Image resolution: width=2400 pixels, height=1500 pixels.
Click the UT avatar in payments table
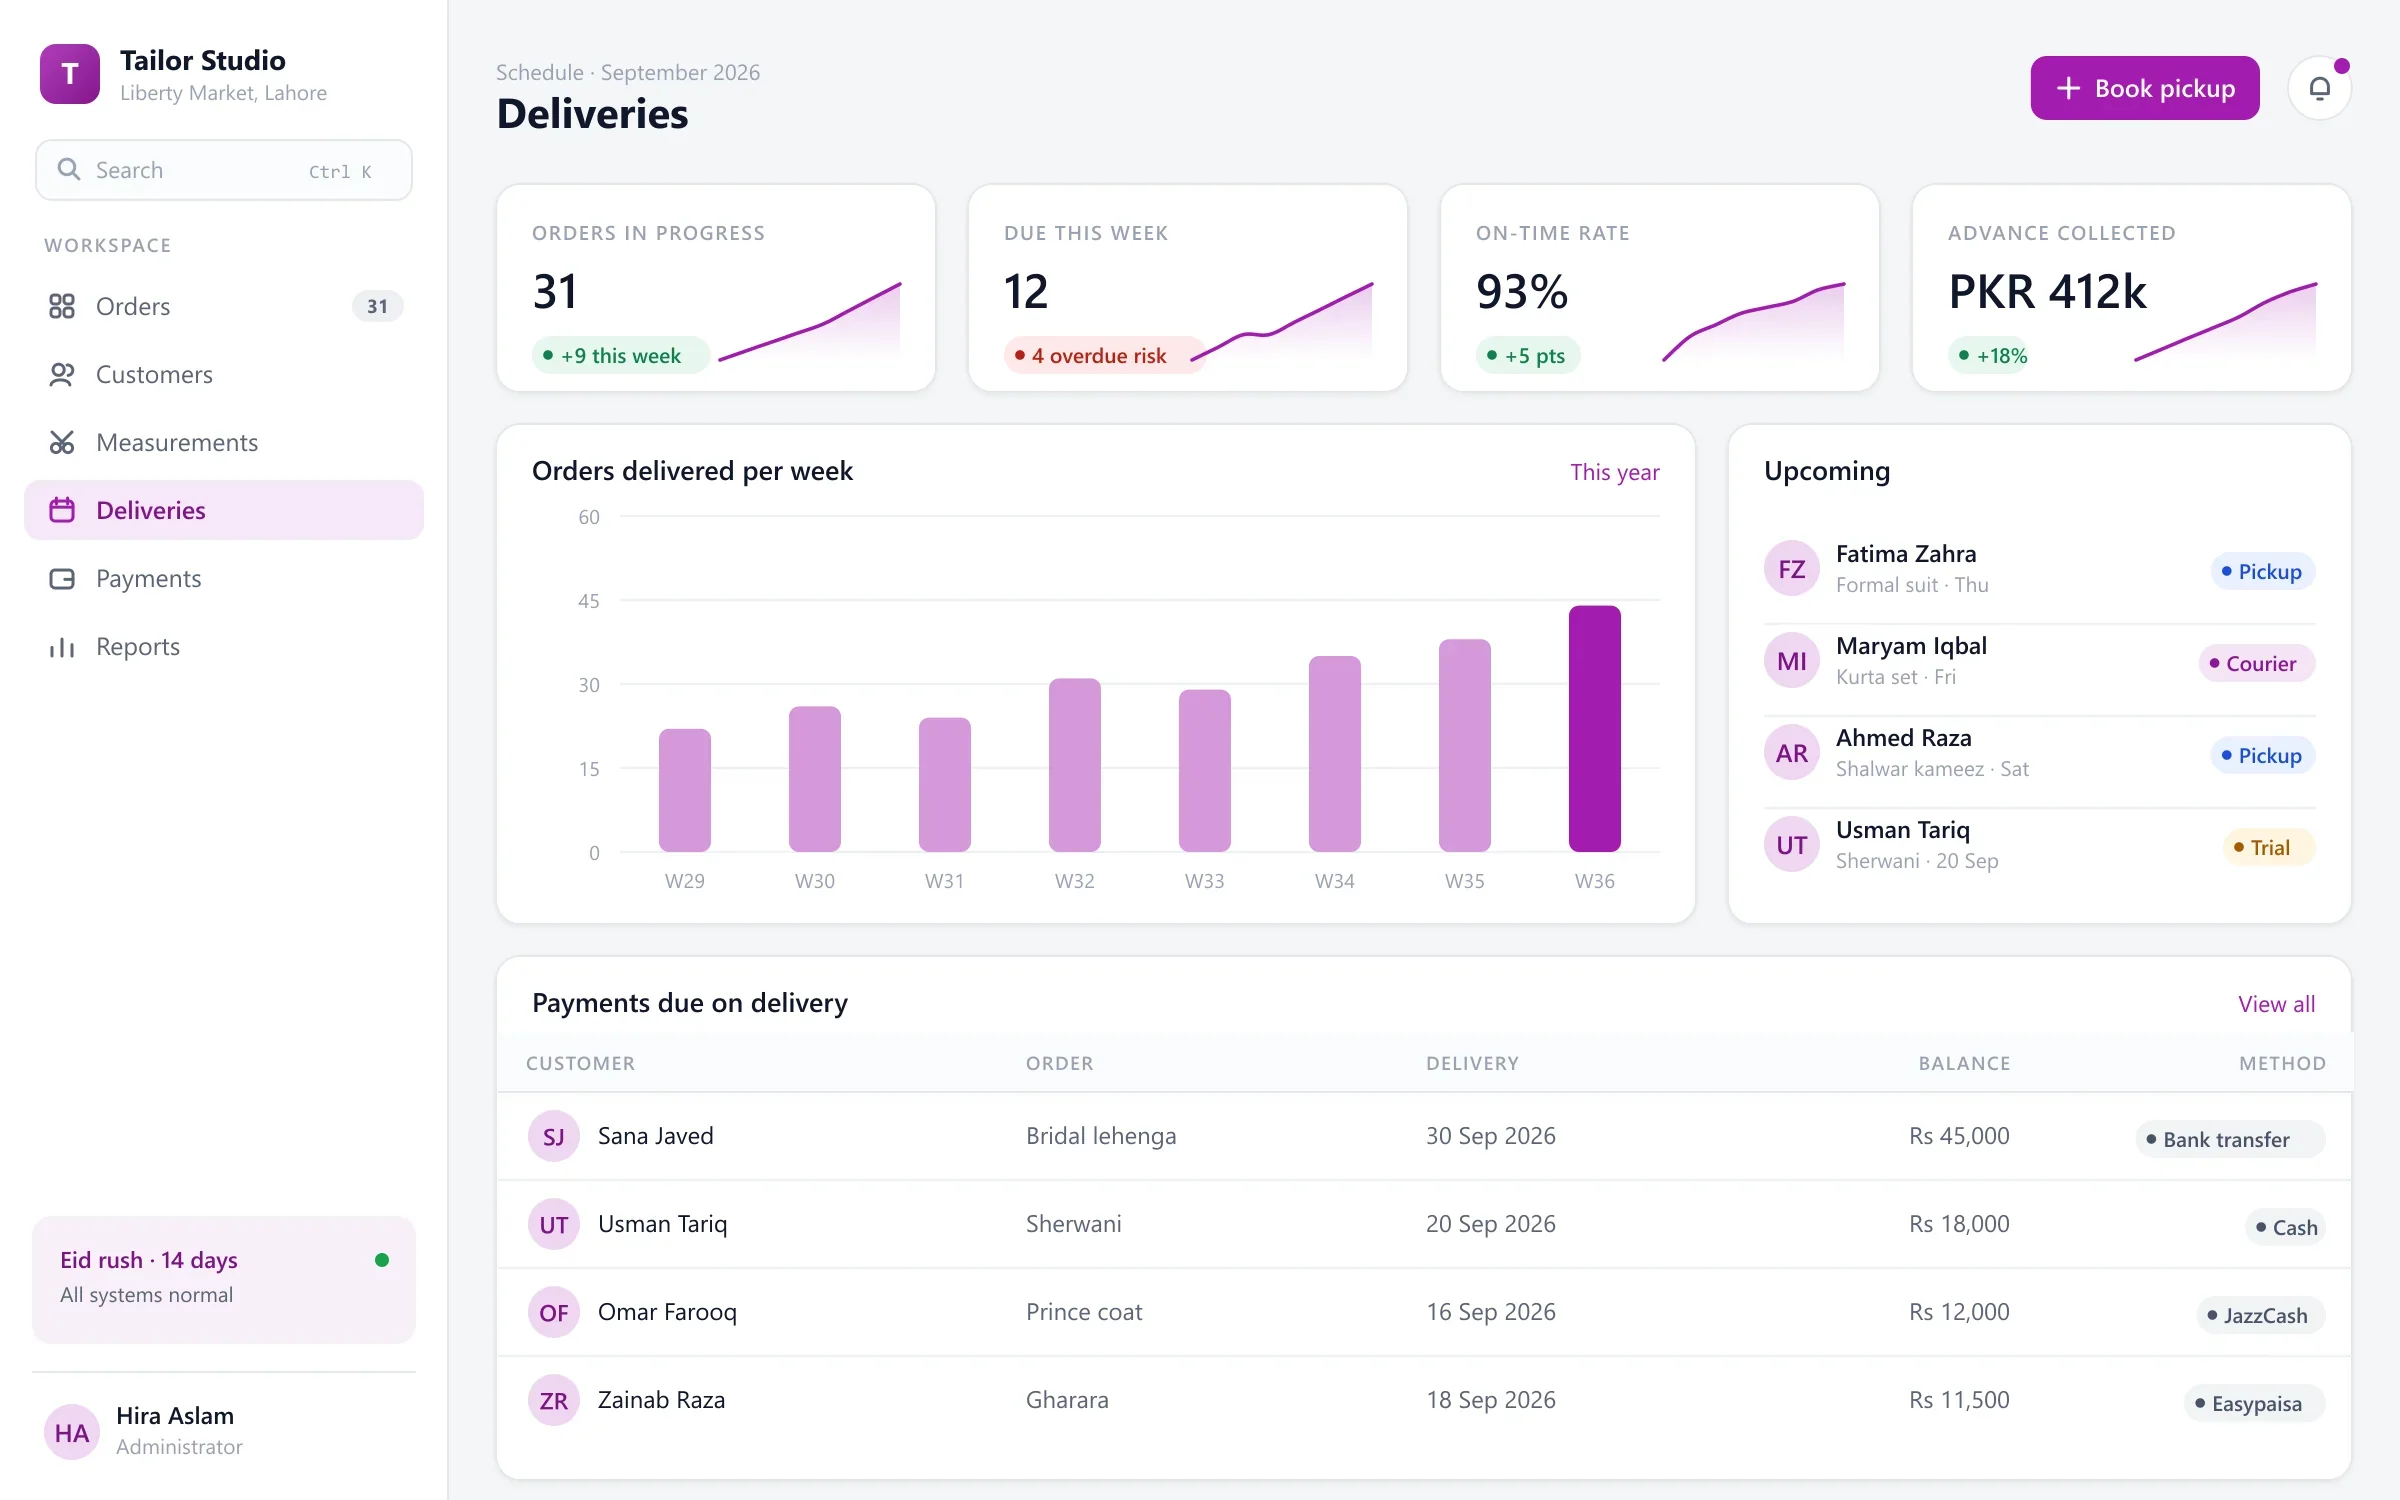tap(554, 1224)
